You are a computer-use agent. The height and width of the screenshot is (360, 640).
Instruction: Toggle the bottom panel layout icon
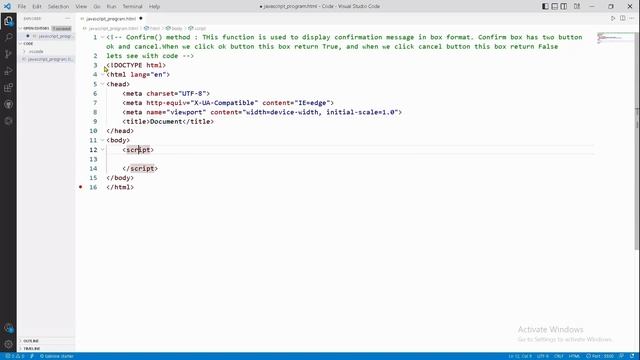[554, 6]
